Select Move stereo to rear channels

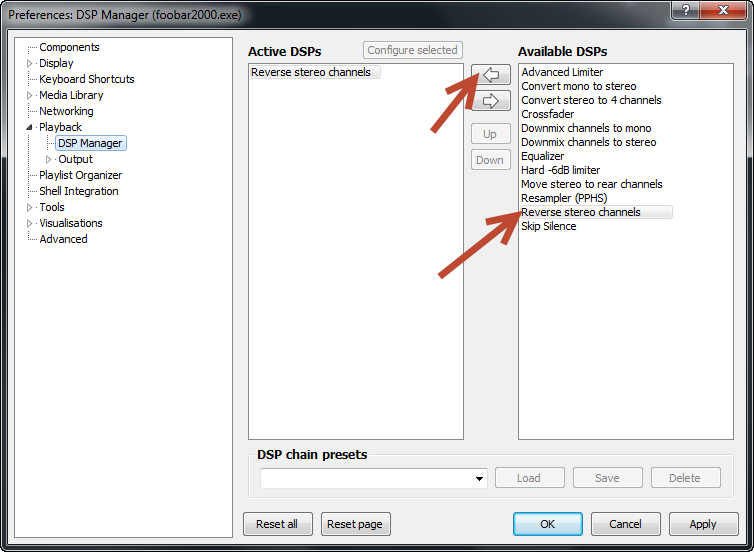point(591,184)
